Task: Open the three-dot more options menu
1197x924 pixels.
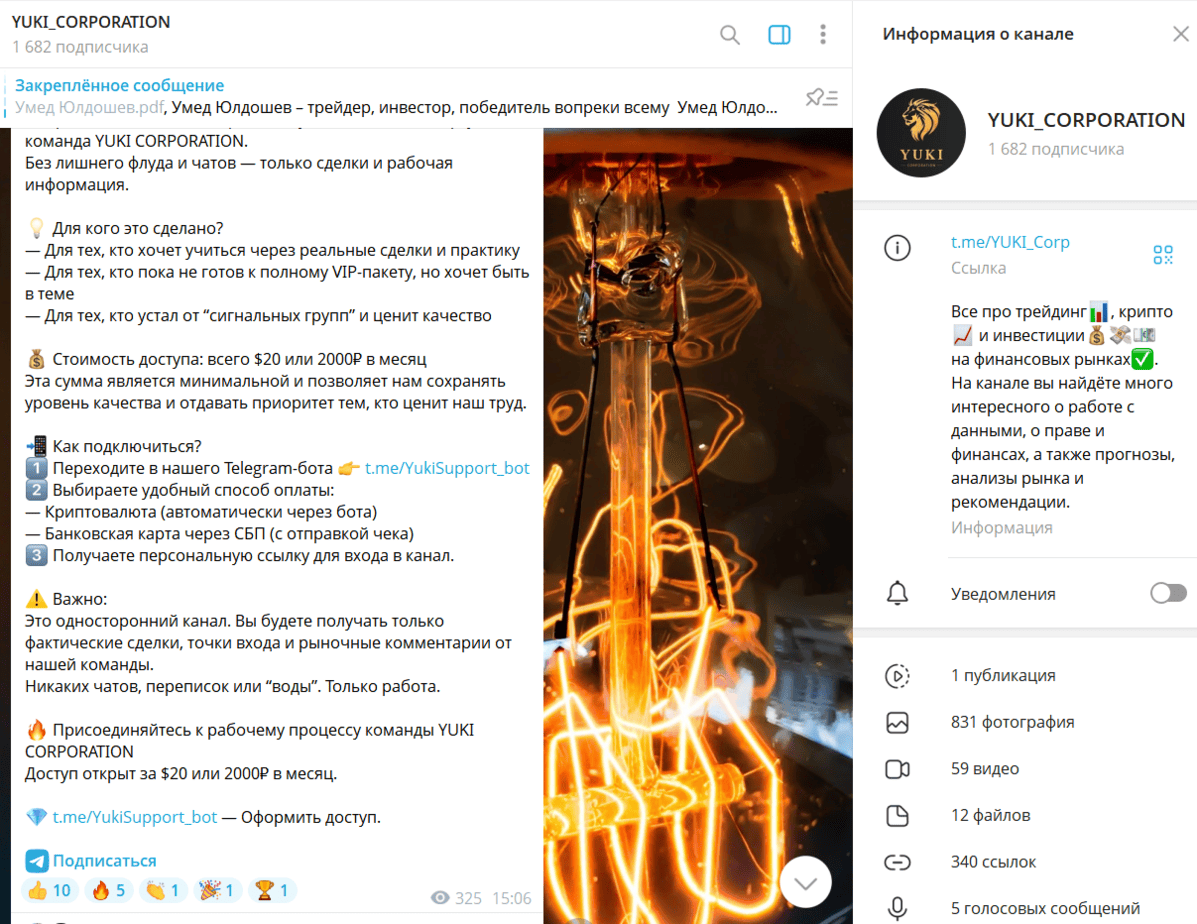Action: coord(822,34)
